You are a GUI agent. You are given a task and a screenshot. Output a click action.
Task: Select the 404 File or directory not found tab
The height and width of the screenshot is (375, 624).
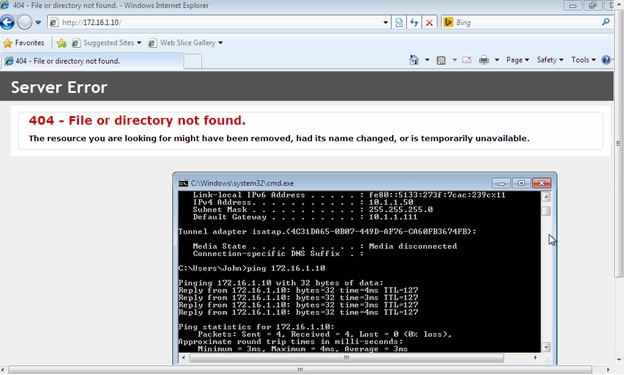[92, 61]
